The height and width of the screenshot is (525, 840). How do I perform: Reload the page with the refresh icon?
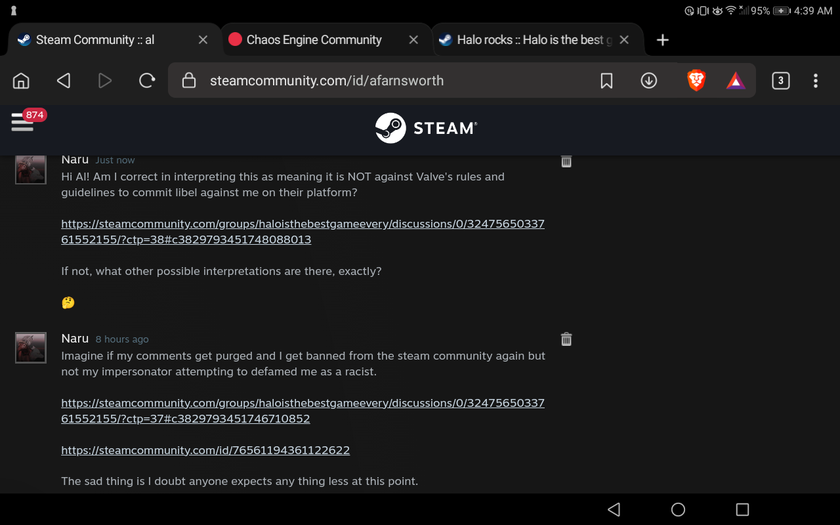(x=147, y=81)
